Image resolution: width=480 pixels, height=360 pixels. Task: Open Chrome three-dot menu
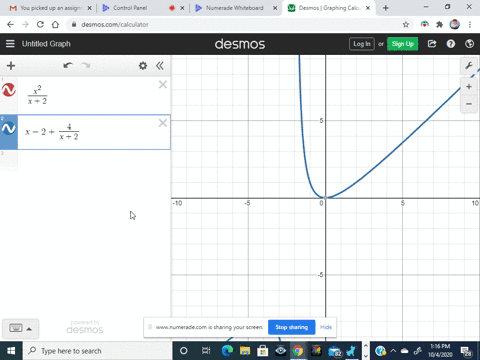(470, 25)
